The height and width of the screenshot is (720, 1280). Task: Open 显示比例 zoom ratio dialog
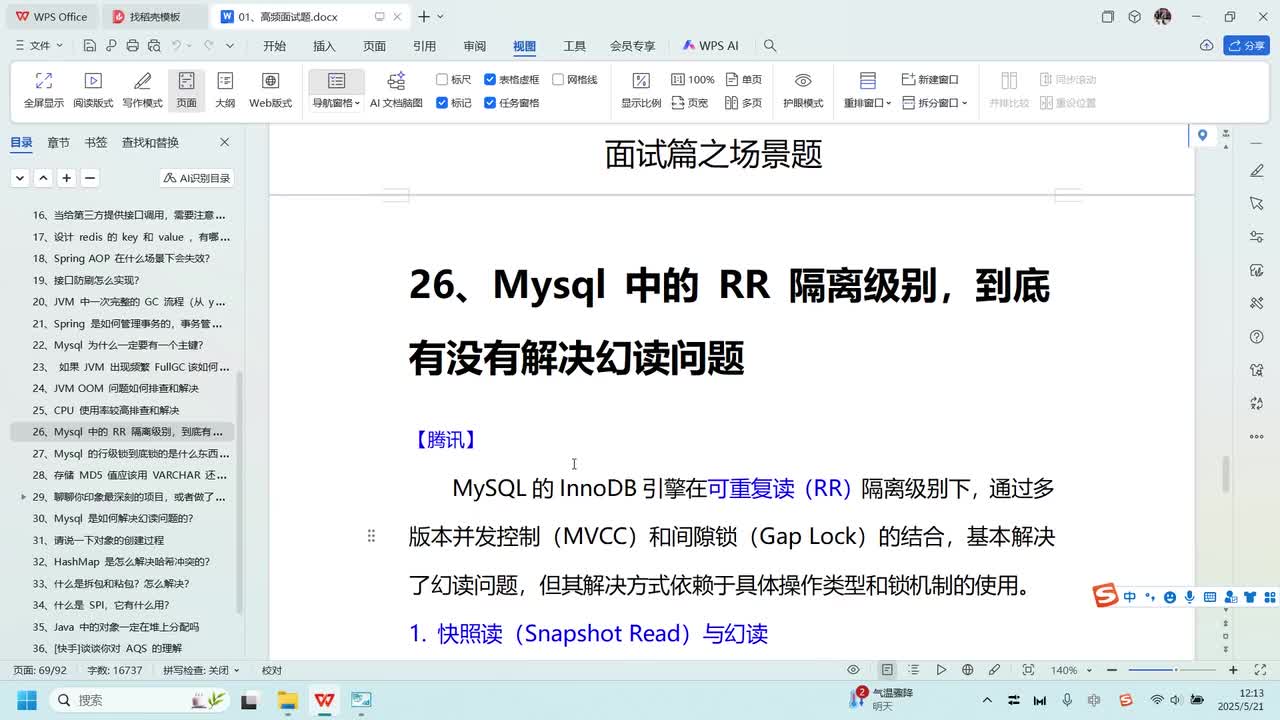pos(641,90)
